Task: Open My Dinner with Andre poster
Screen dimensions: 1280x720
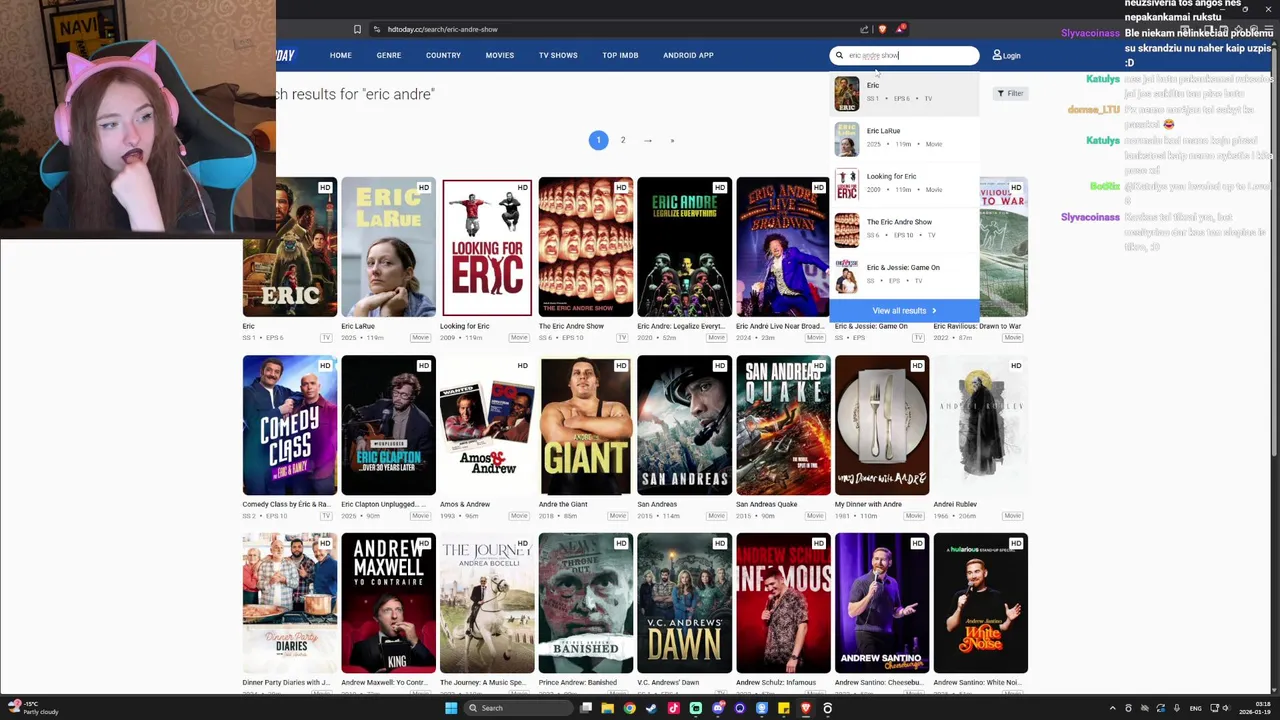Action: [x=882, y=425]
